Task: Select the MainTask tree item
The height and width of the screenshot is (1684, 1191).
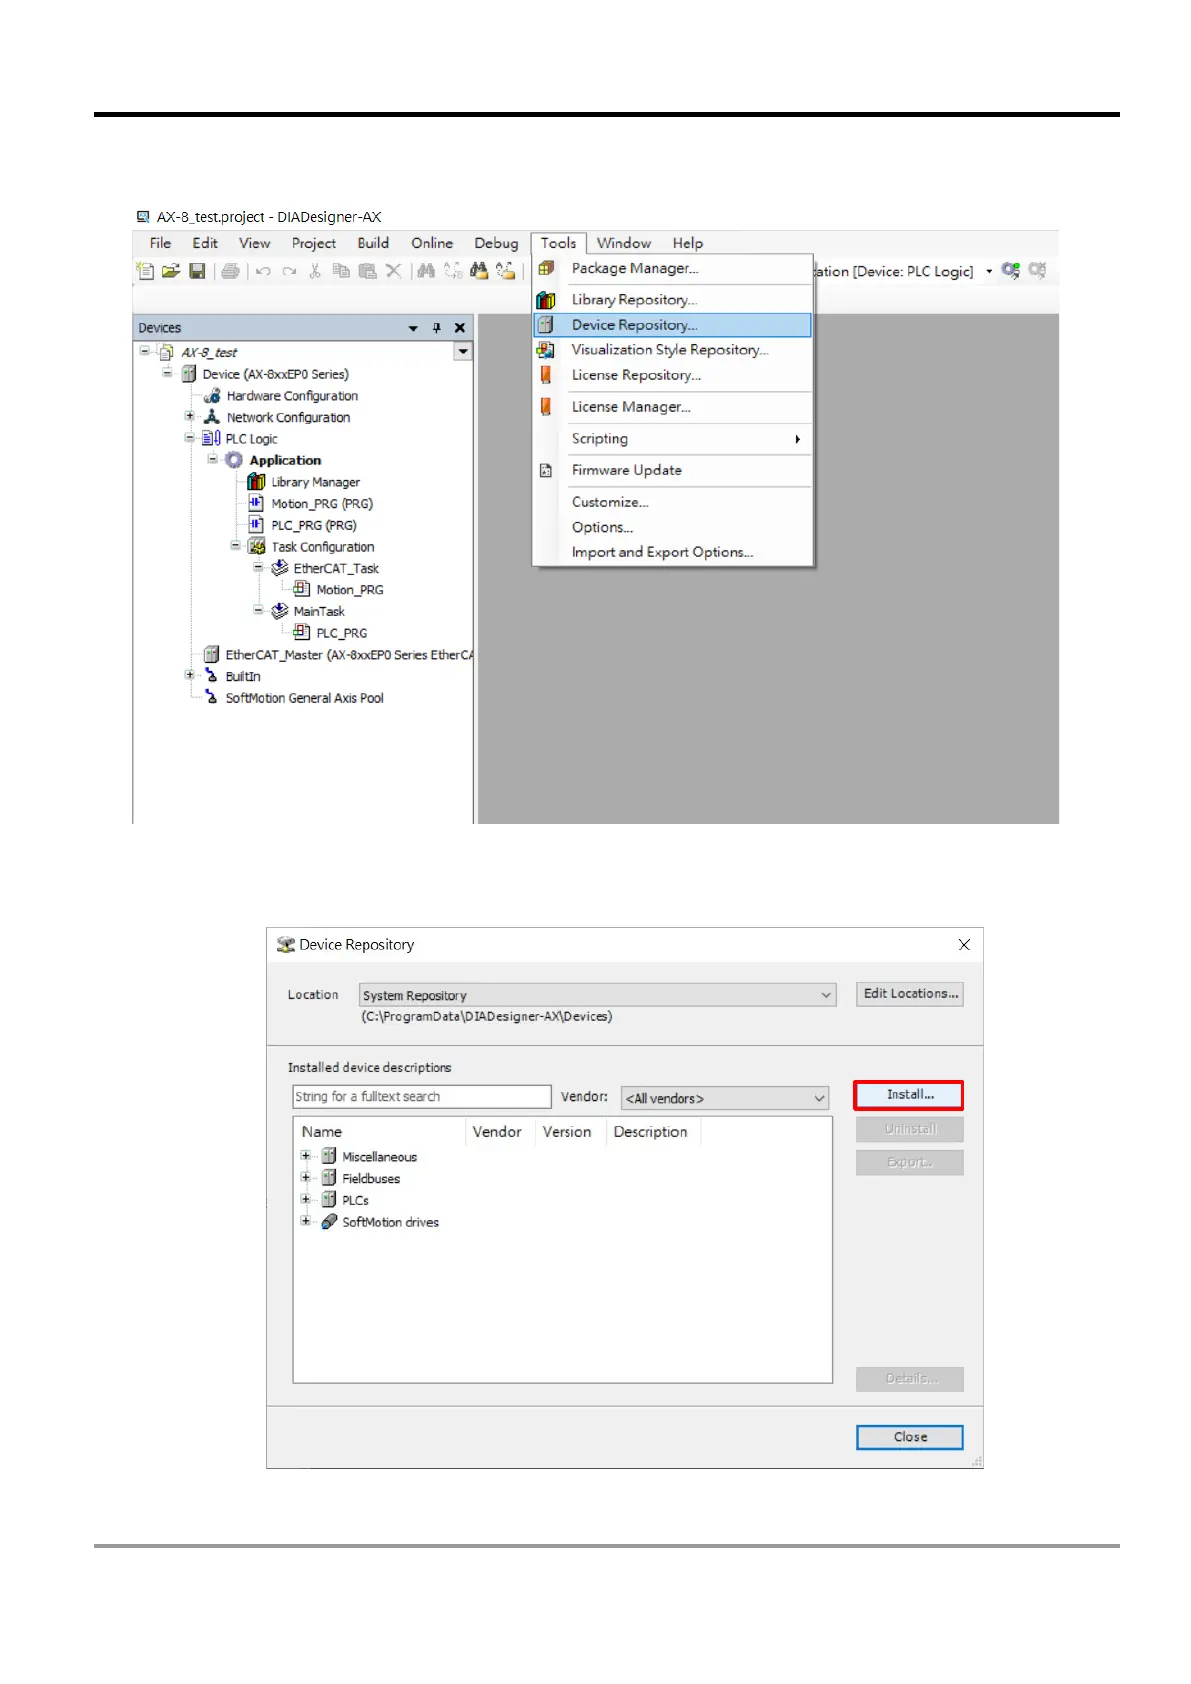Action: click(x=319, y=611)
